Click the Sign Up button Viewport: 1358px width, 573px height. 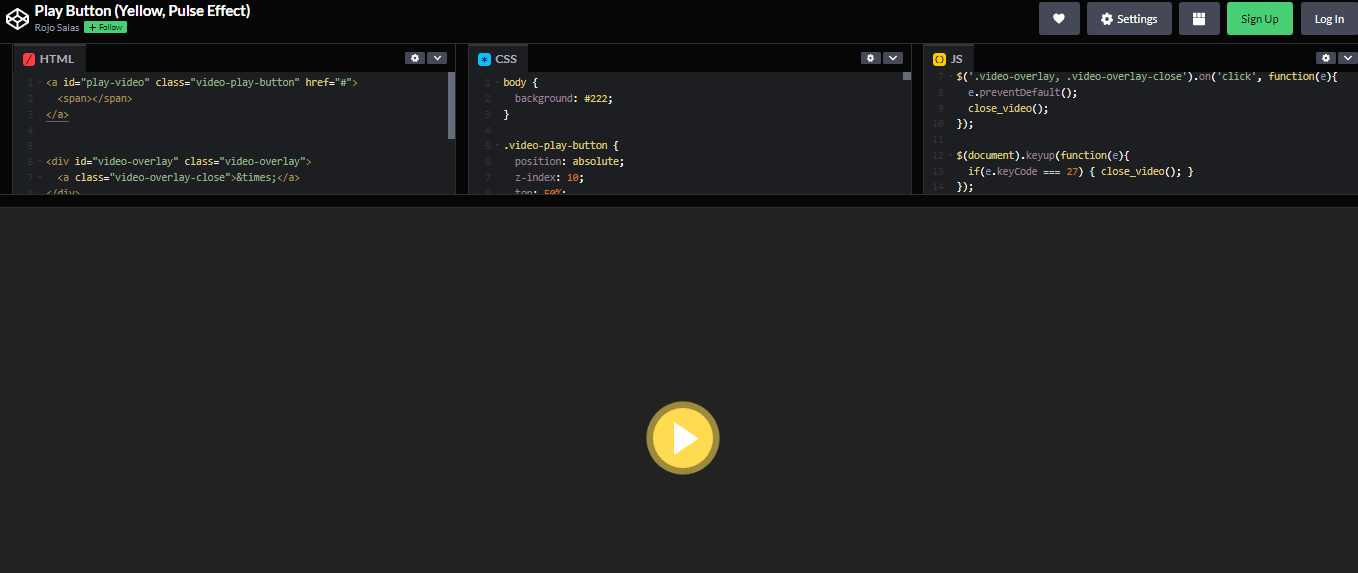(1259, 19)
